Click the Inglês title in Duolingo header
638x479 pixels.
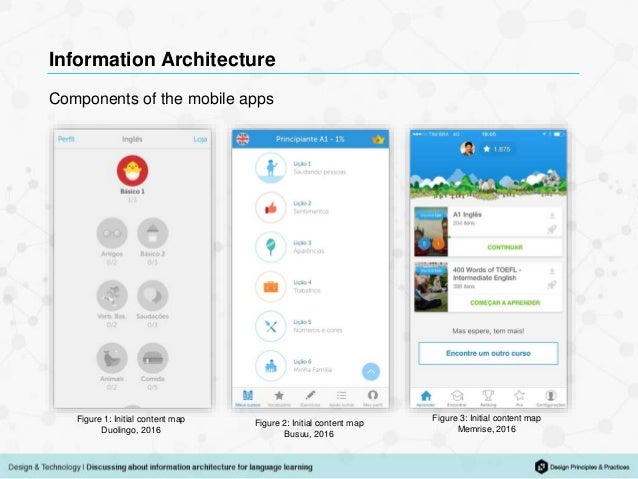click(132, 139)
